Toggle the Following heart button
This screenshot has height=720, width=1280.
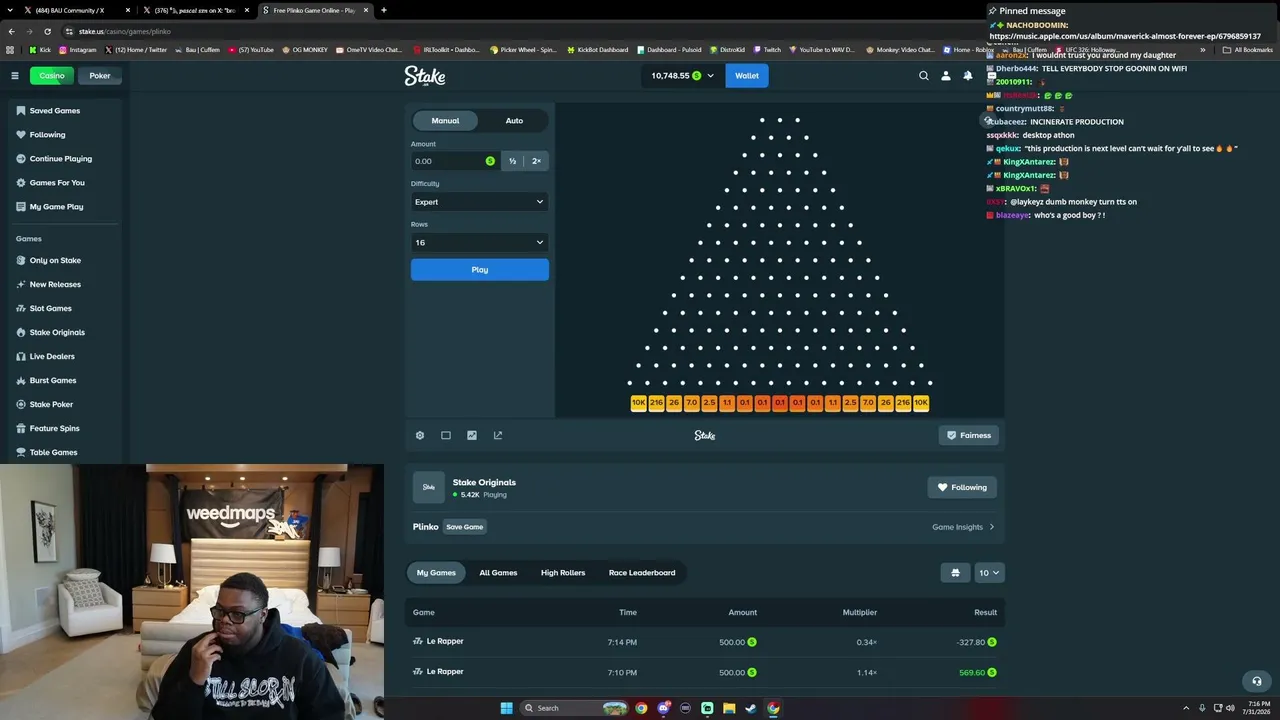[962, 488]
